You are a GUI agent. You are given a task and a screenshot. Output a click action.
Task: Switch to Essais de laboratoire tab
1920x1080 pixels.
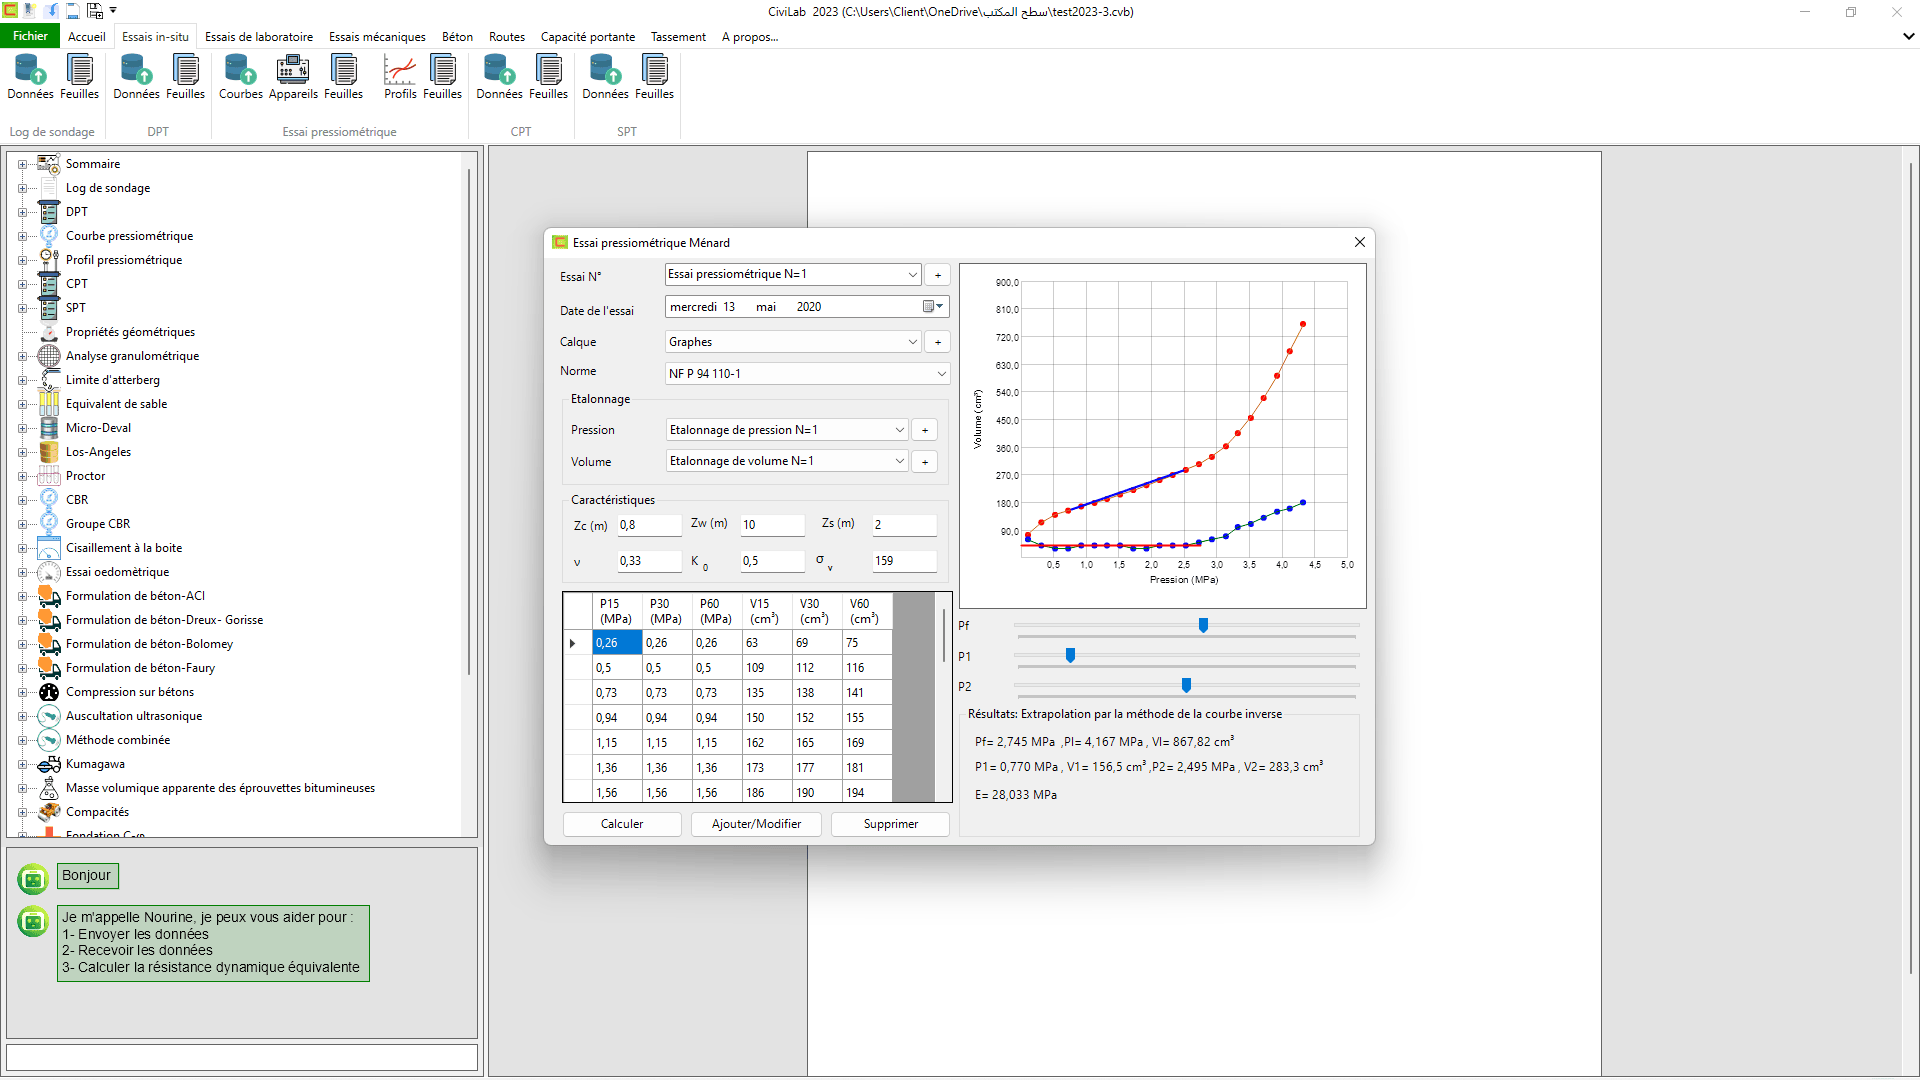tap(259, 37)
